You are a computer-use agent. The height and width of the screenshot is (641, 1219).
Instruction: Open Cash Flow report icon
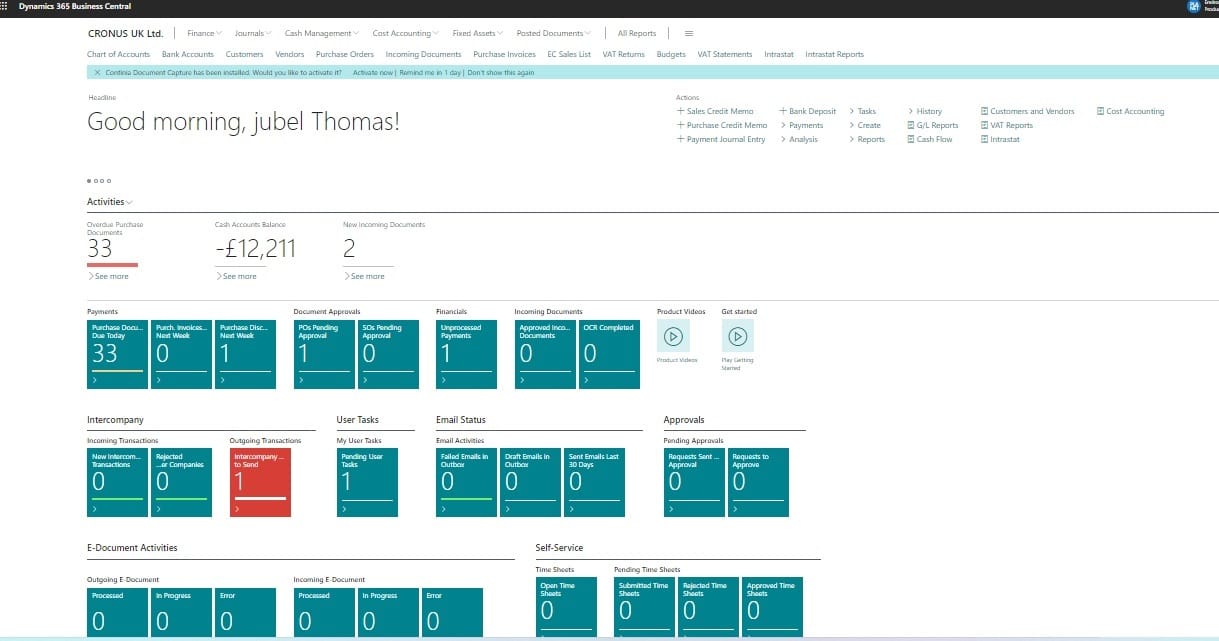pos(911,139)
